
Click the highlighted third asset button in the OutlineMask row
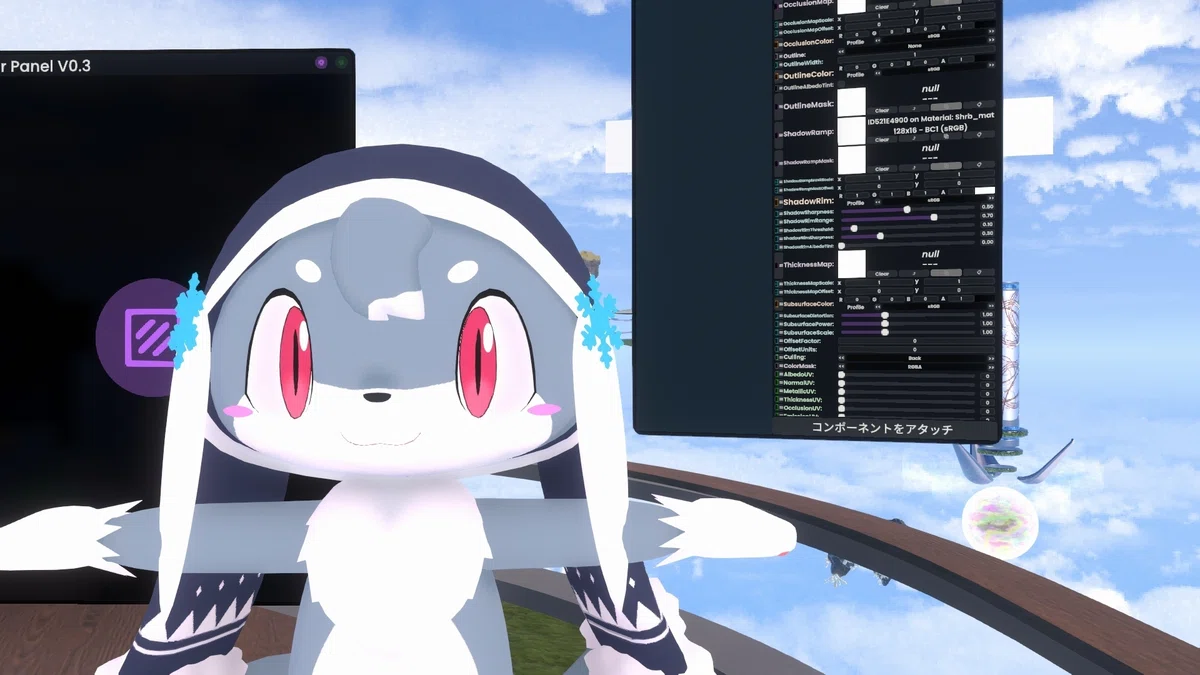pyautogui.click(x=946, y=106)
